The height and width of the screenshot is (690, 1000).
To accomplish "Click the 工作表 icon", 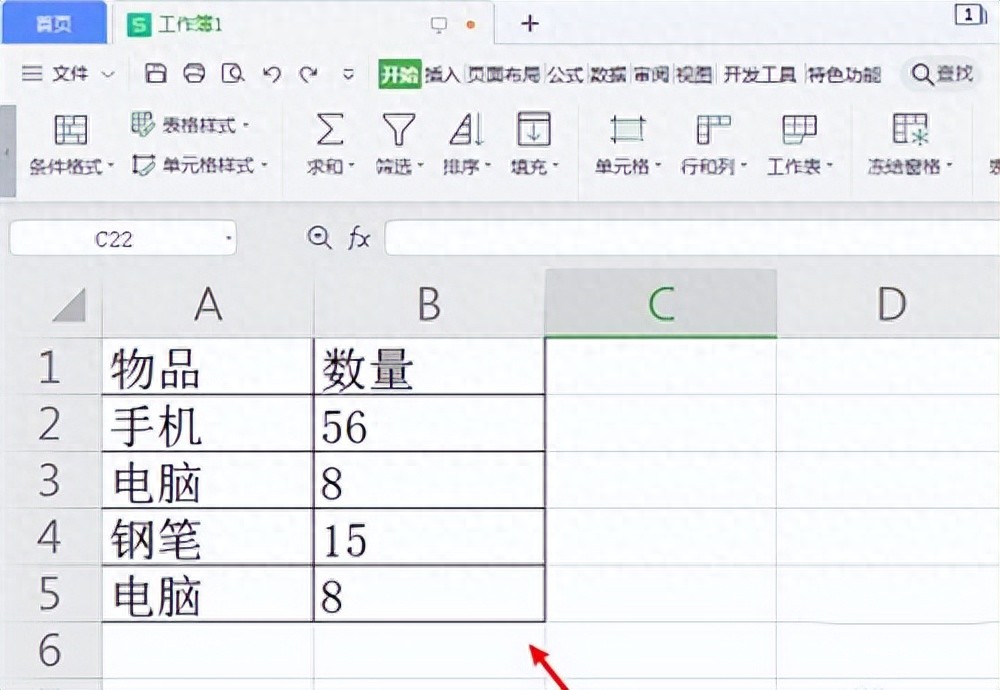I will [x=799, y=129].
